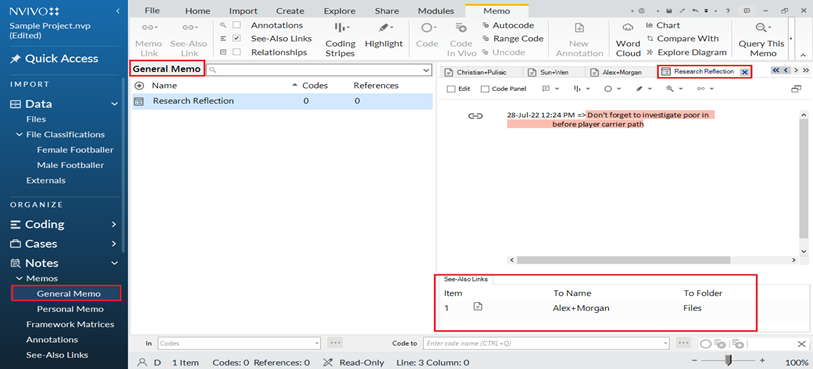
Task: Open the Alex+Morgan document tab
Action: (617, 73)
